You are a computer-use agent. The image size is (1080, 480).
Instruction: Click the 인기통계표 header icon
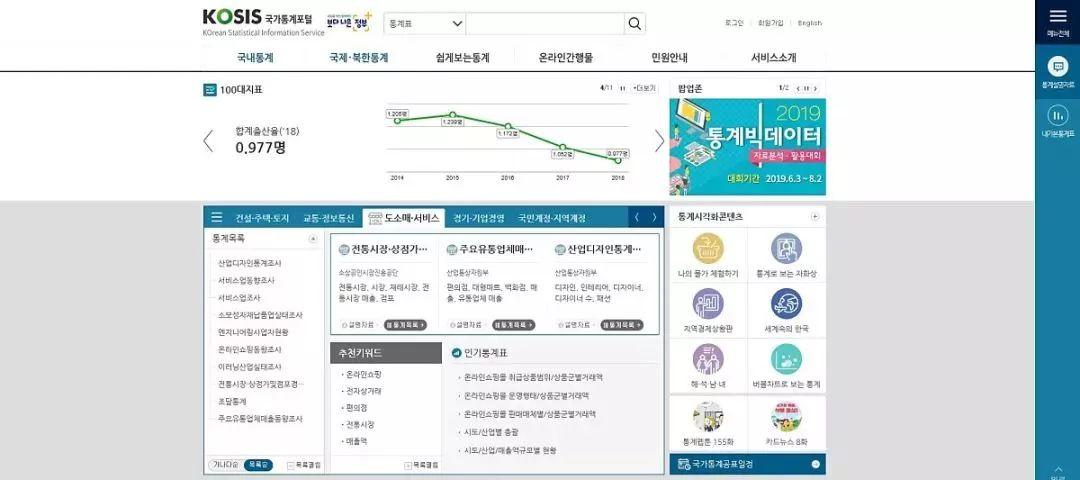tap(456, 353)
